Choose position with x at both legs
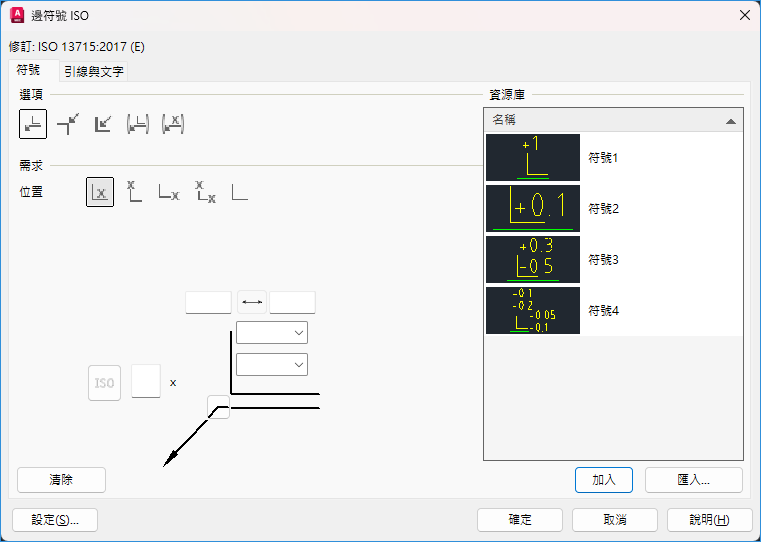This screenshot has width=761, height=542. click(205, 192)
